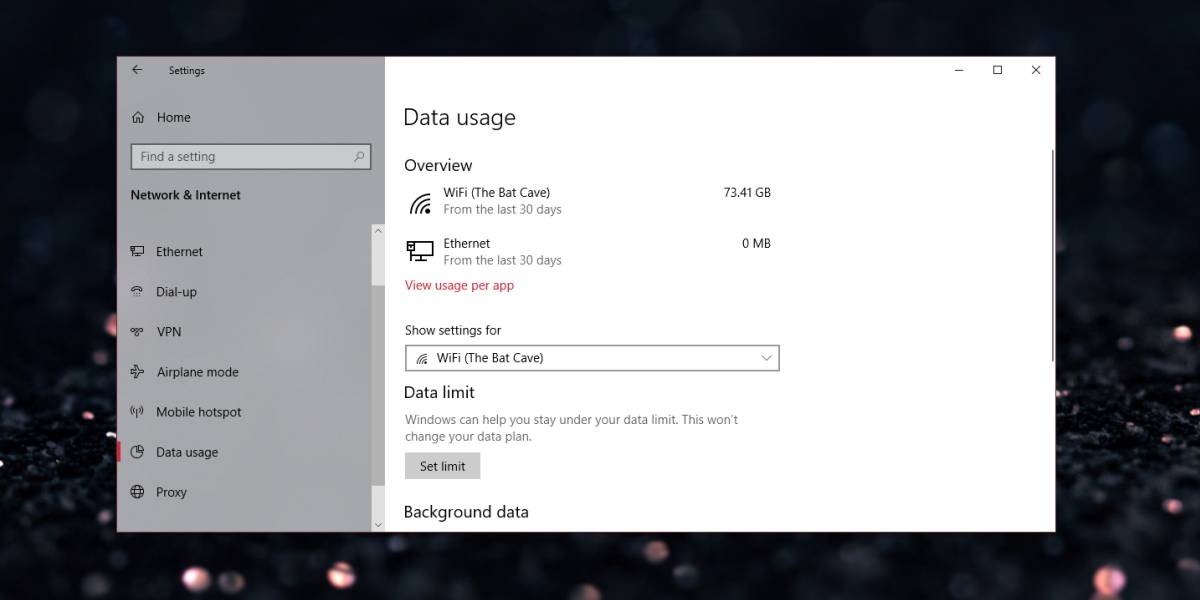Click the Airplane mode icon
Viewport: 1200px width, 600px height.
click(x=137, y=372)
